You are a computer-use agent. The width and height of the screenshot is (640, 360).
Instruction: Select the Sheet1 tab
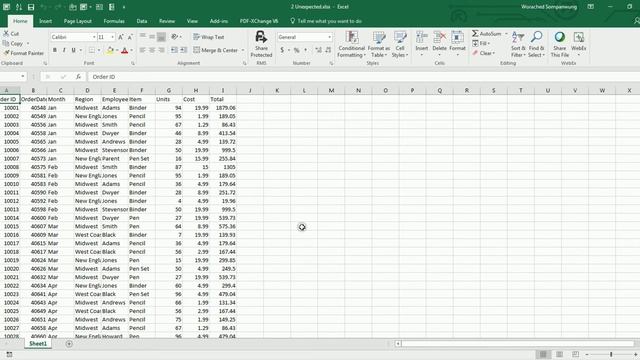click(38, 344)
